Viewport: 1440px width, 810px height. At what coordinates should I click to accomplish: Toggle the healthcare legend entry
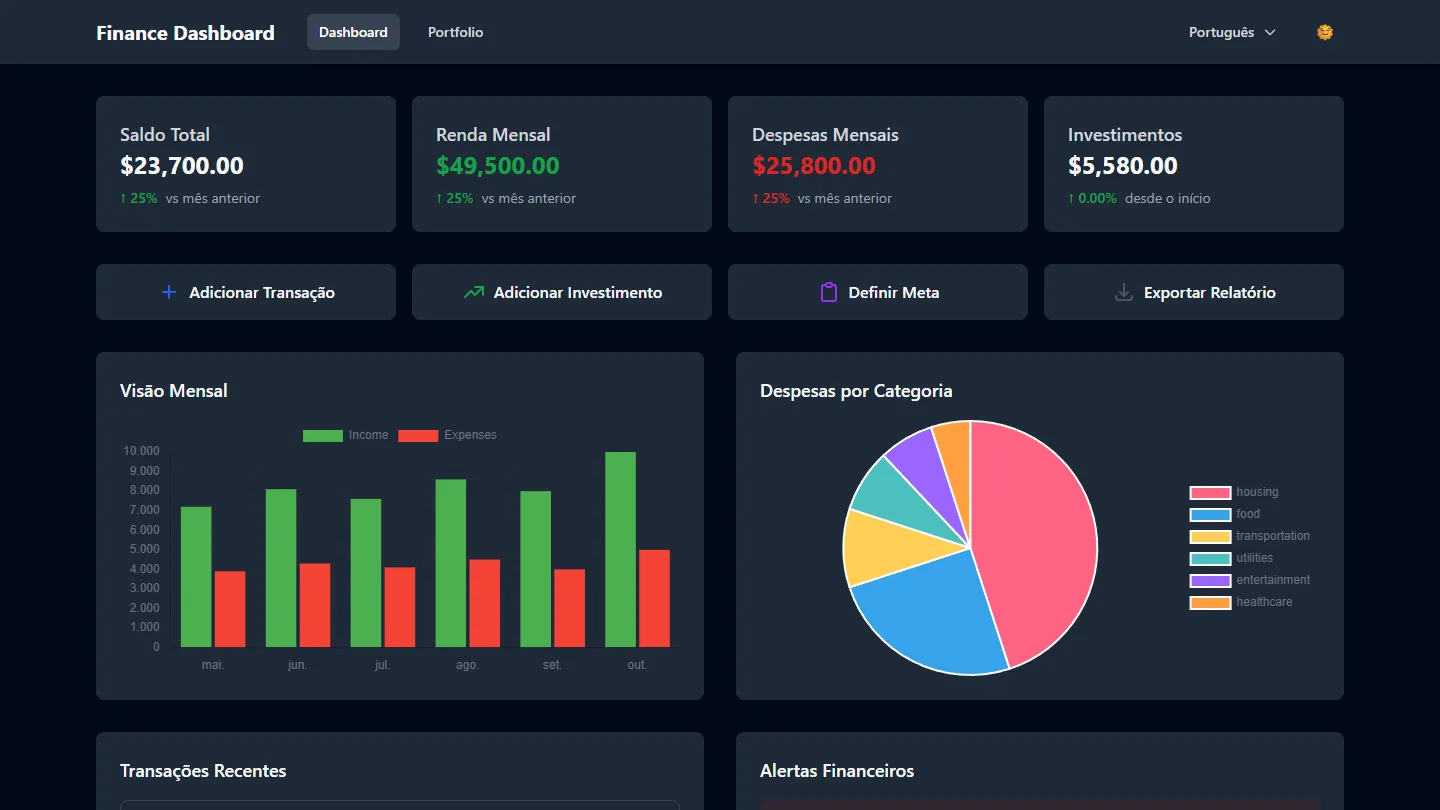1241,602
